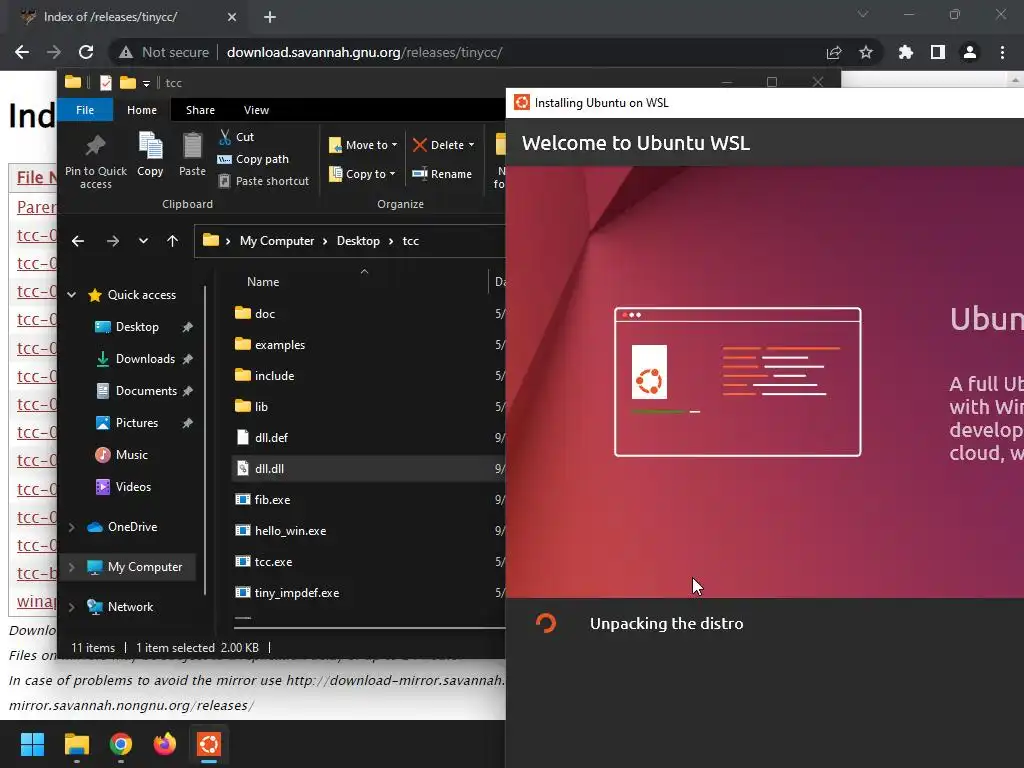Open the File tab in File Explorer
Viewport: 1024px width, 768px height.
pyautogui.click(x=85, y=110)
